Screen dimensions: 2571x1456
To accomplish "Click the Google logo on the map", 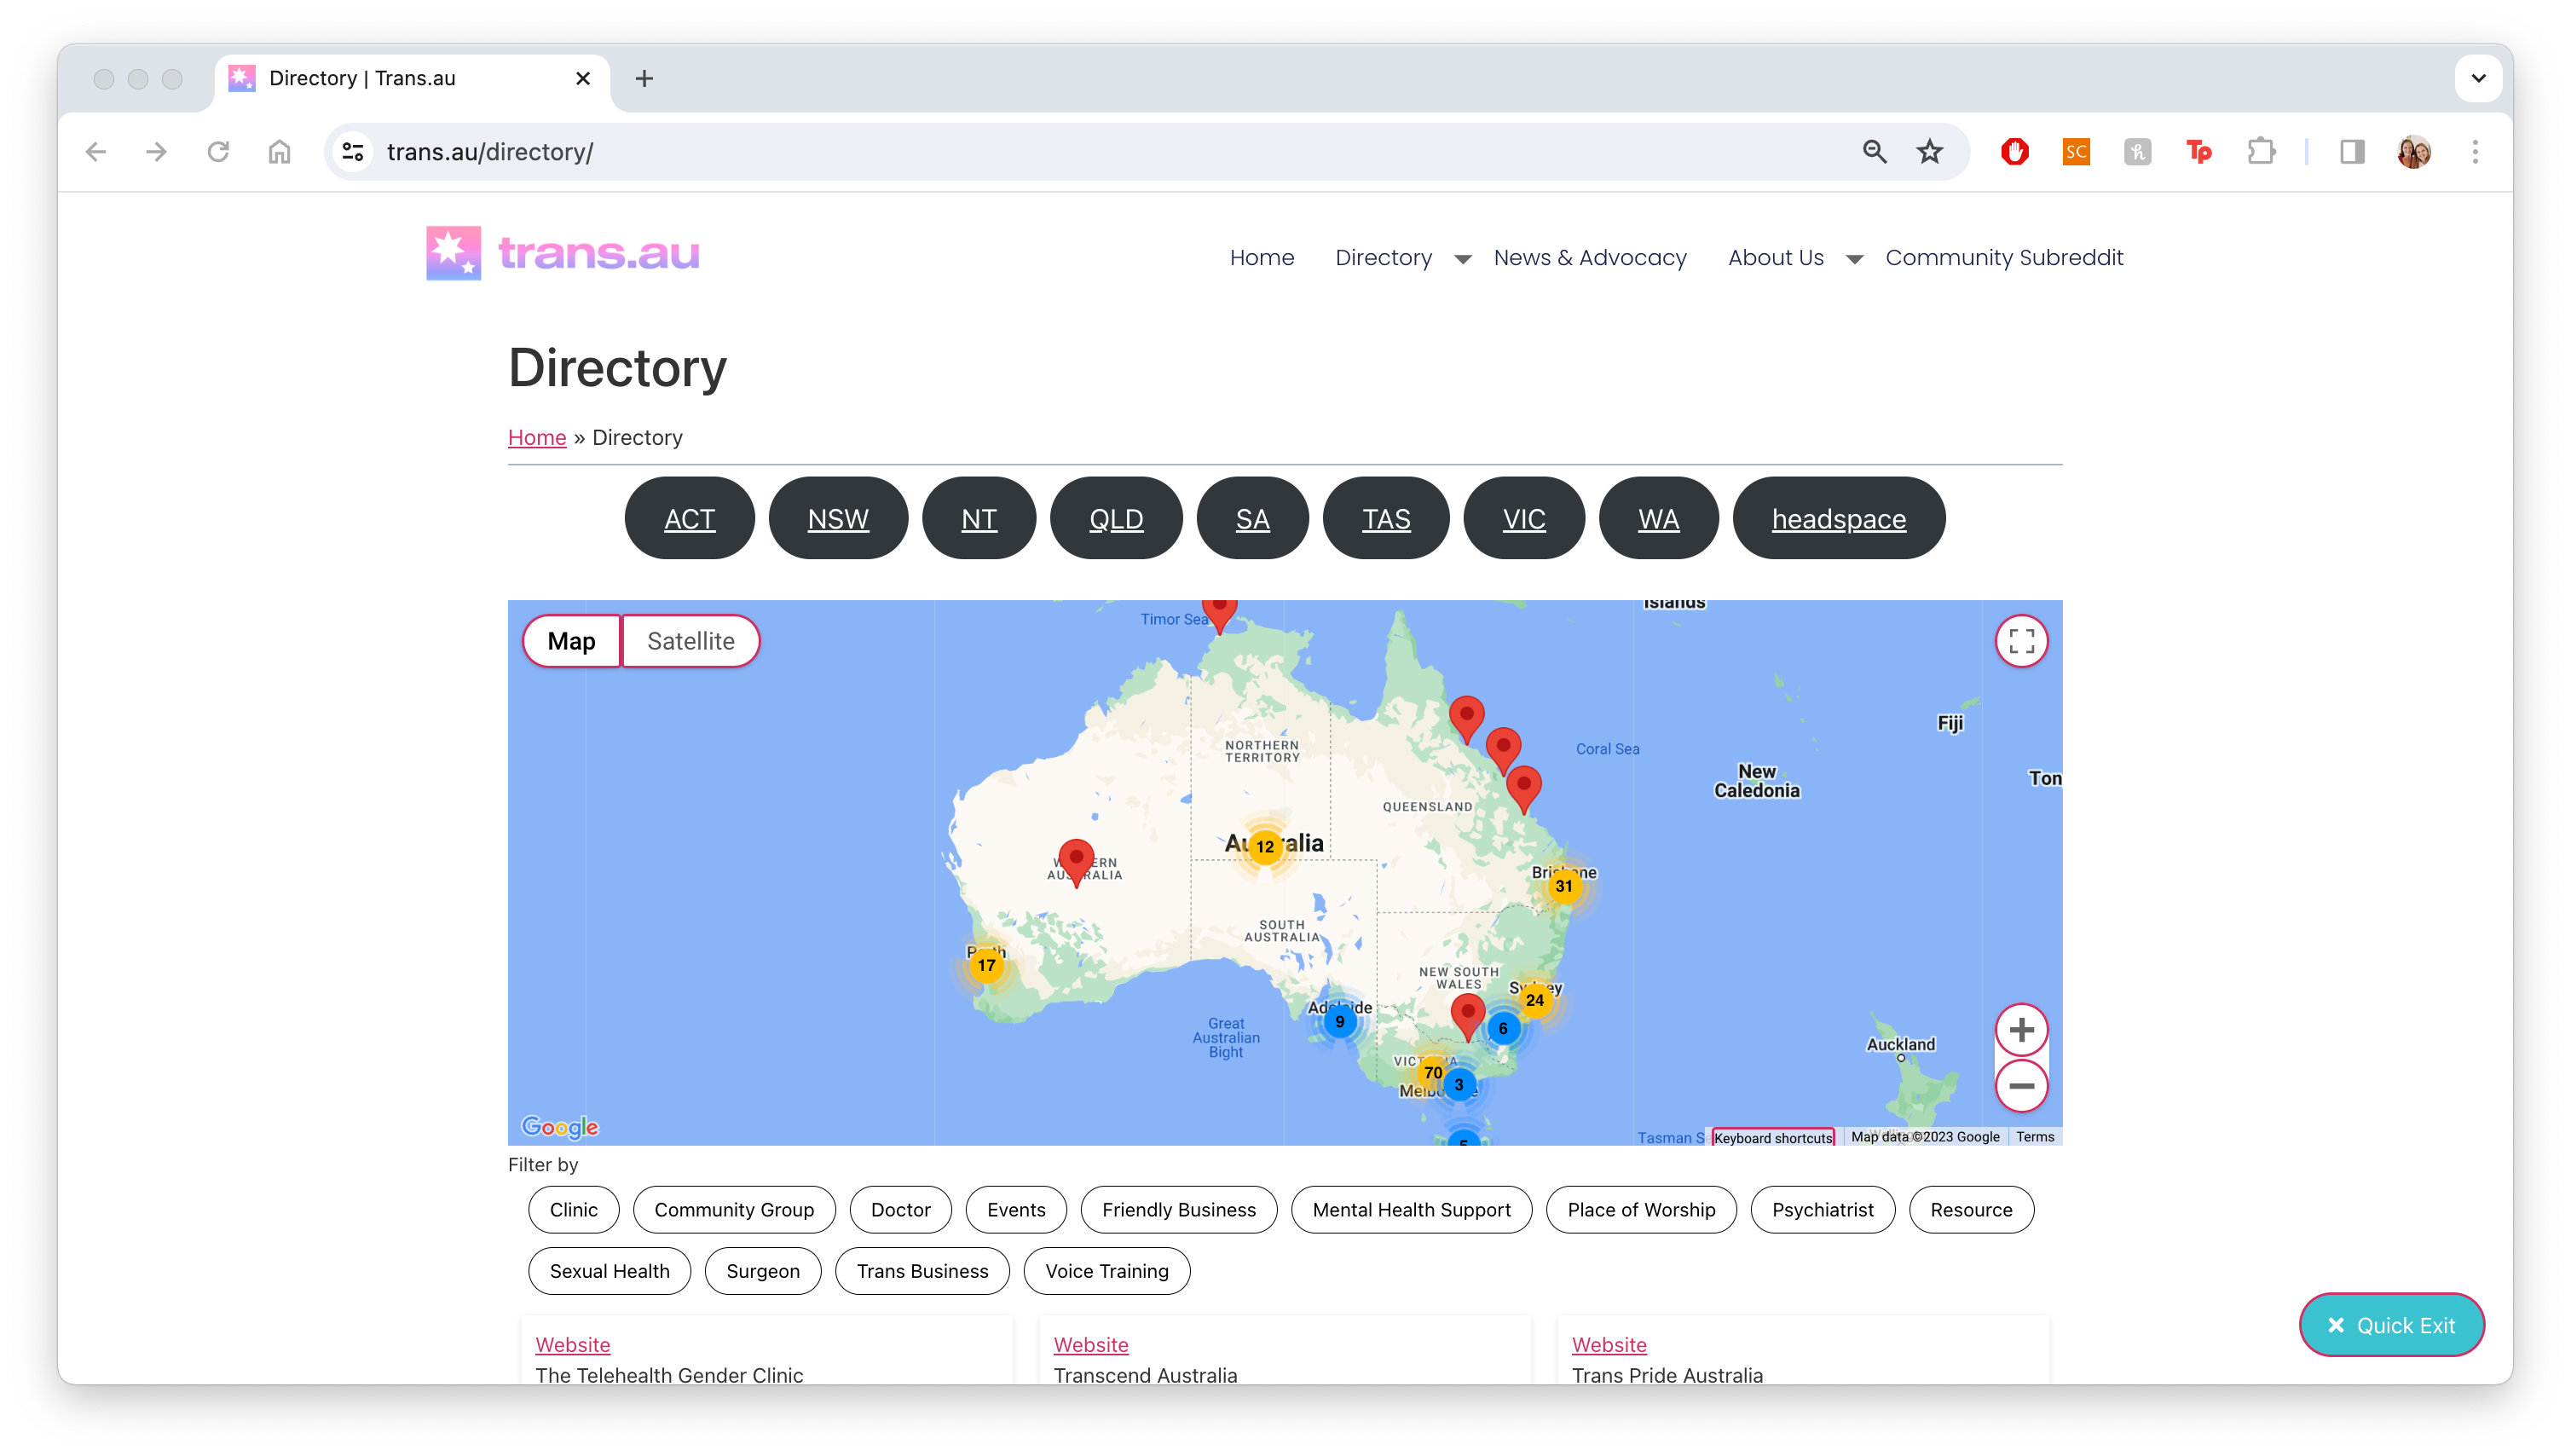I will click(x=560, y=1126).
